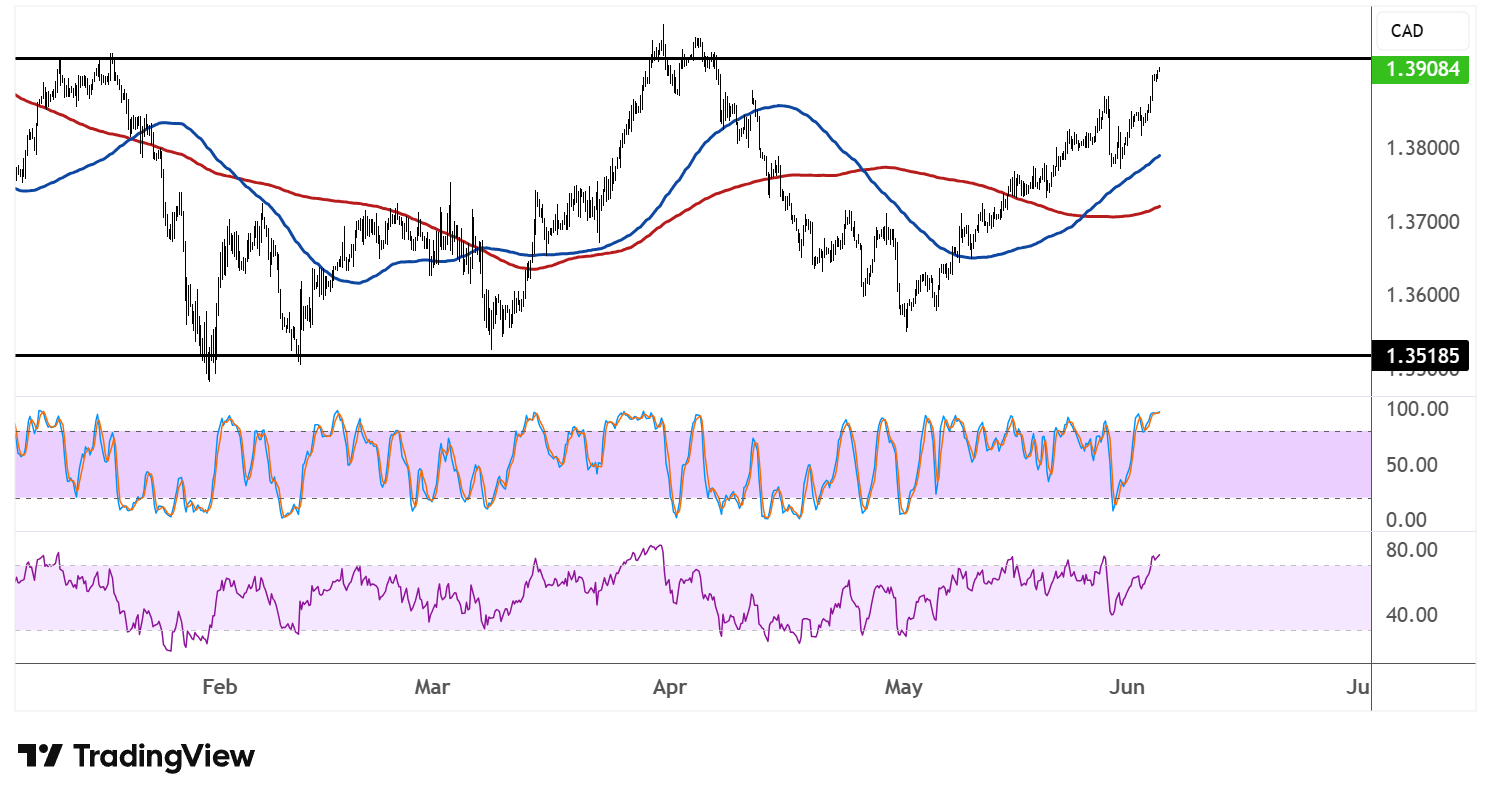Click the May label on time axis
Screen dimensions: 1491x801
coord(904,687)
